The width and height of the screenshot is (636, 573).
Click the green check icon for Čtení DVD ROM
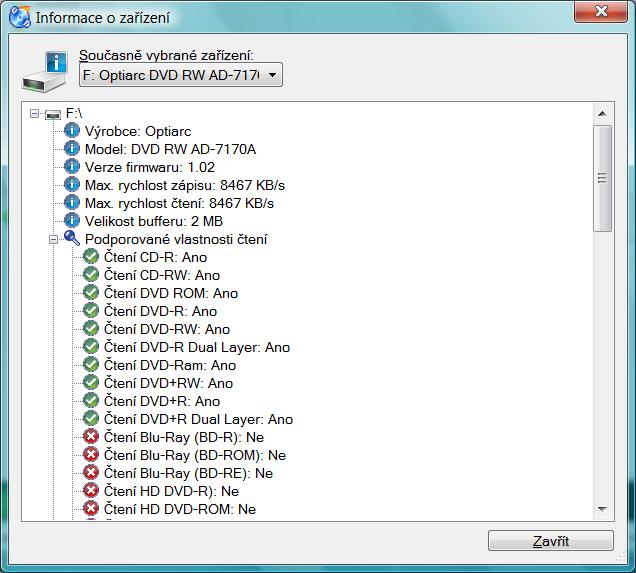click(91, 292)
